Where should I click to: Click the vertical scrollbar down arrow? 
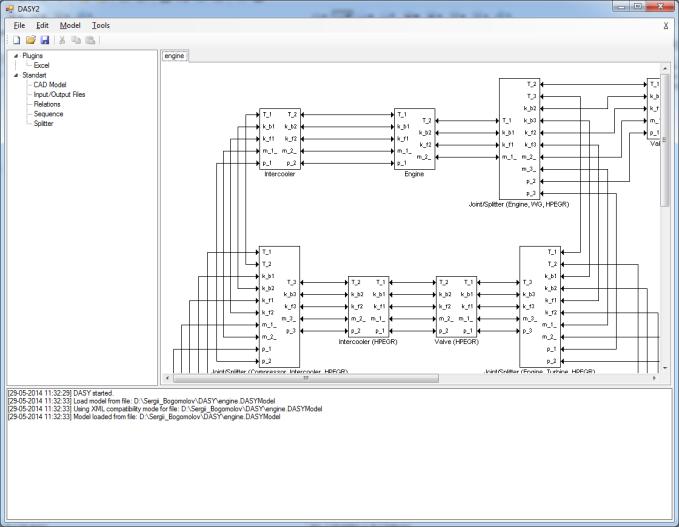pyautogui.click(x=665, y=368)
